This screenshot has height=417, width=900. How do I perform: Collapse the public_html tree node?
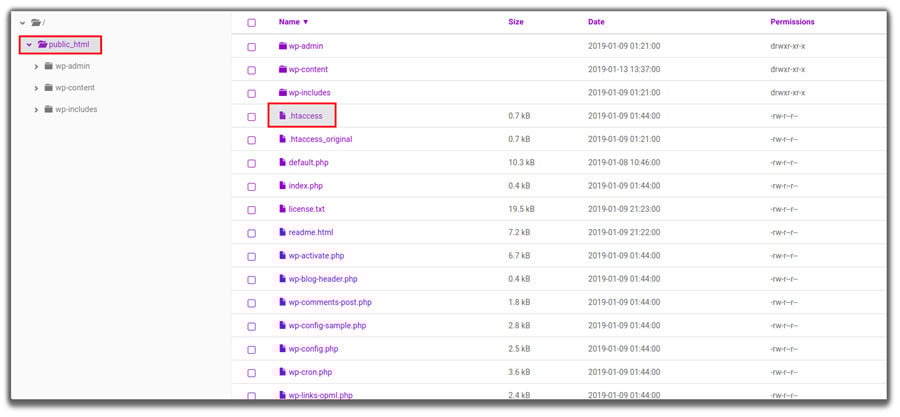(x=29, y=44)
